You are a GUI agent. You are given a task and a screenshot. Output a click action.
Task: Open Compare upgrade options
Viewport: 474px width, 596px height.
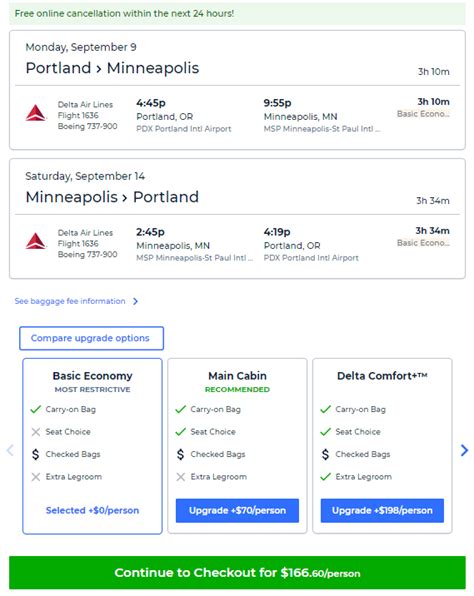92,338
